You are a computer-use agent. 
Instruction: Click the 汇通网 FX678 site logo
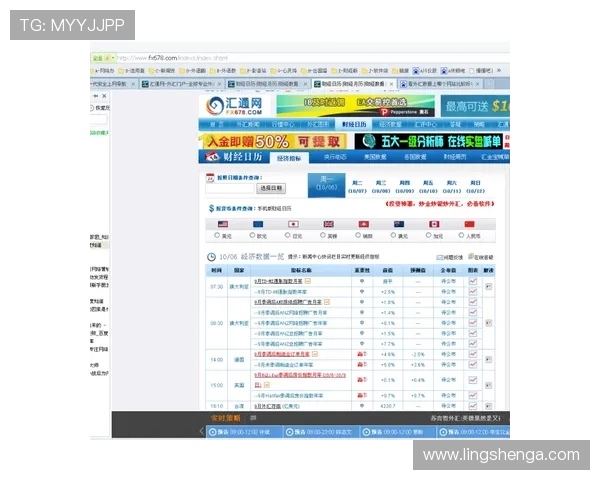pos(235,106)
